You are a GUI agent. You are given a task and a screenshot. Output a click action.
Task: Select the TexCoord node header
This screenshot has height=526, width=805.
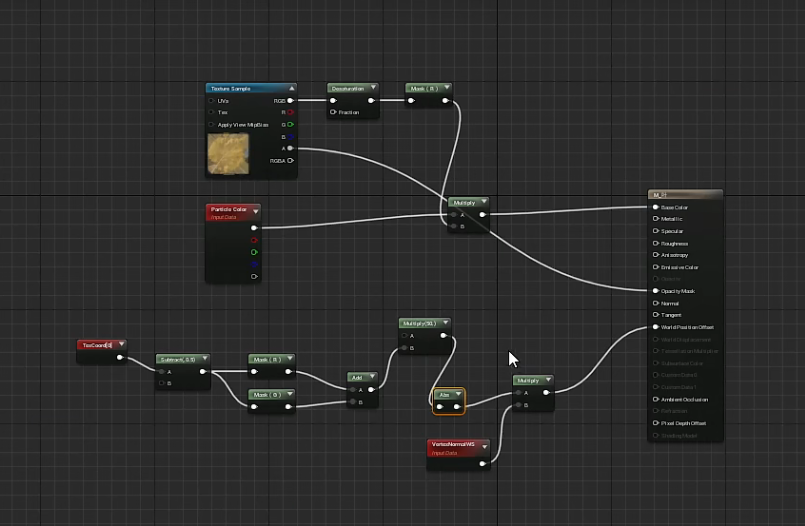97,345
